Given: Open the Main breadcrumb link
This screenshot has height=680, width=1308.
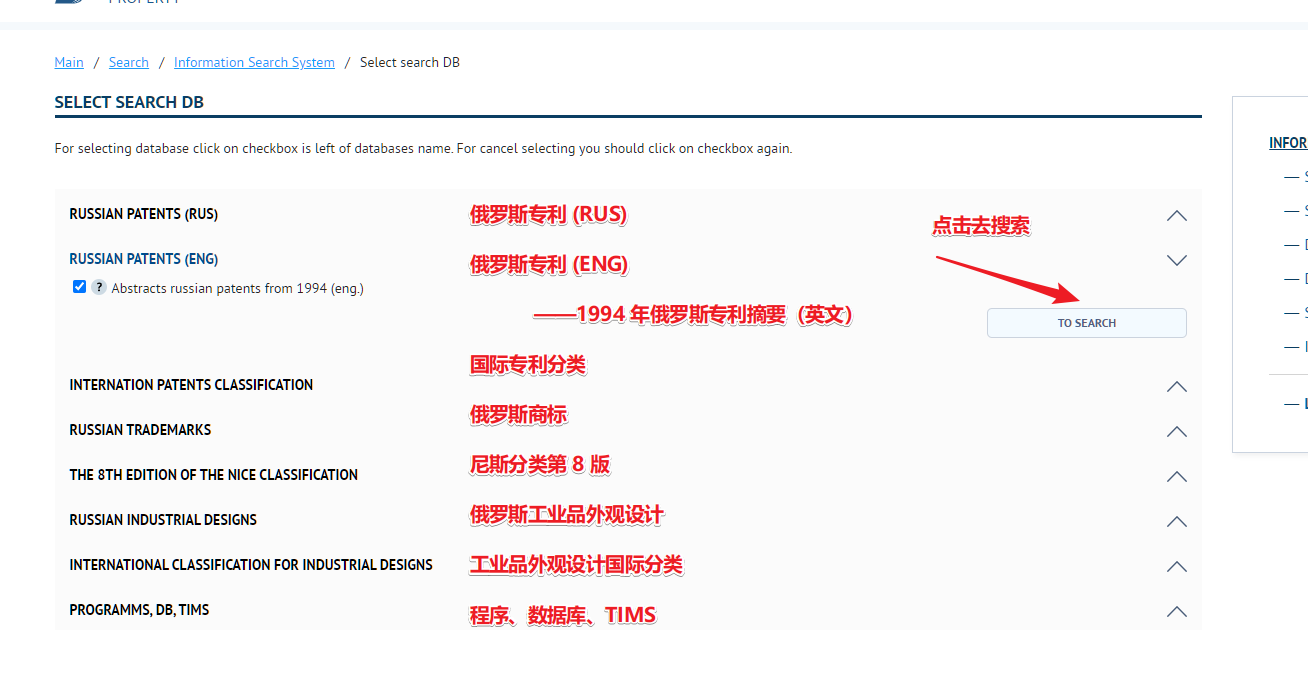Looking at the screenshot, I should 69,62.
